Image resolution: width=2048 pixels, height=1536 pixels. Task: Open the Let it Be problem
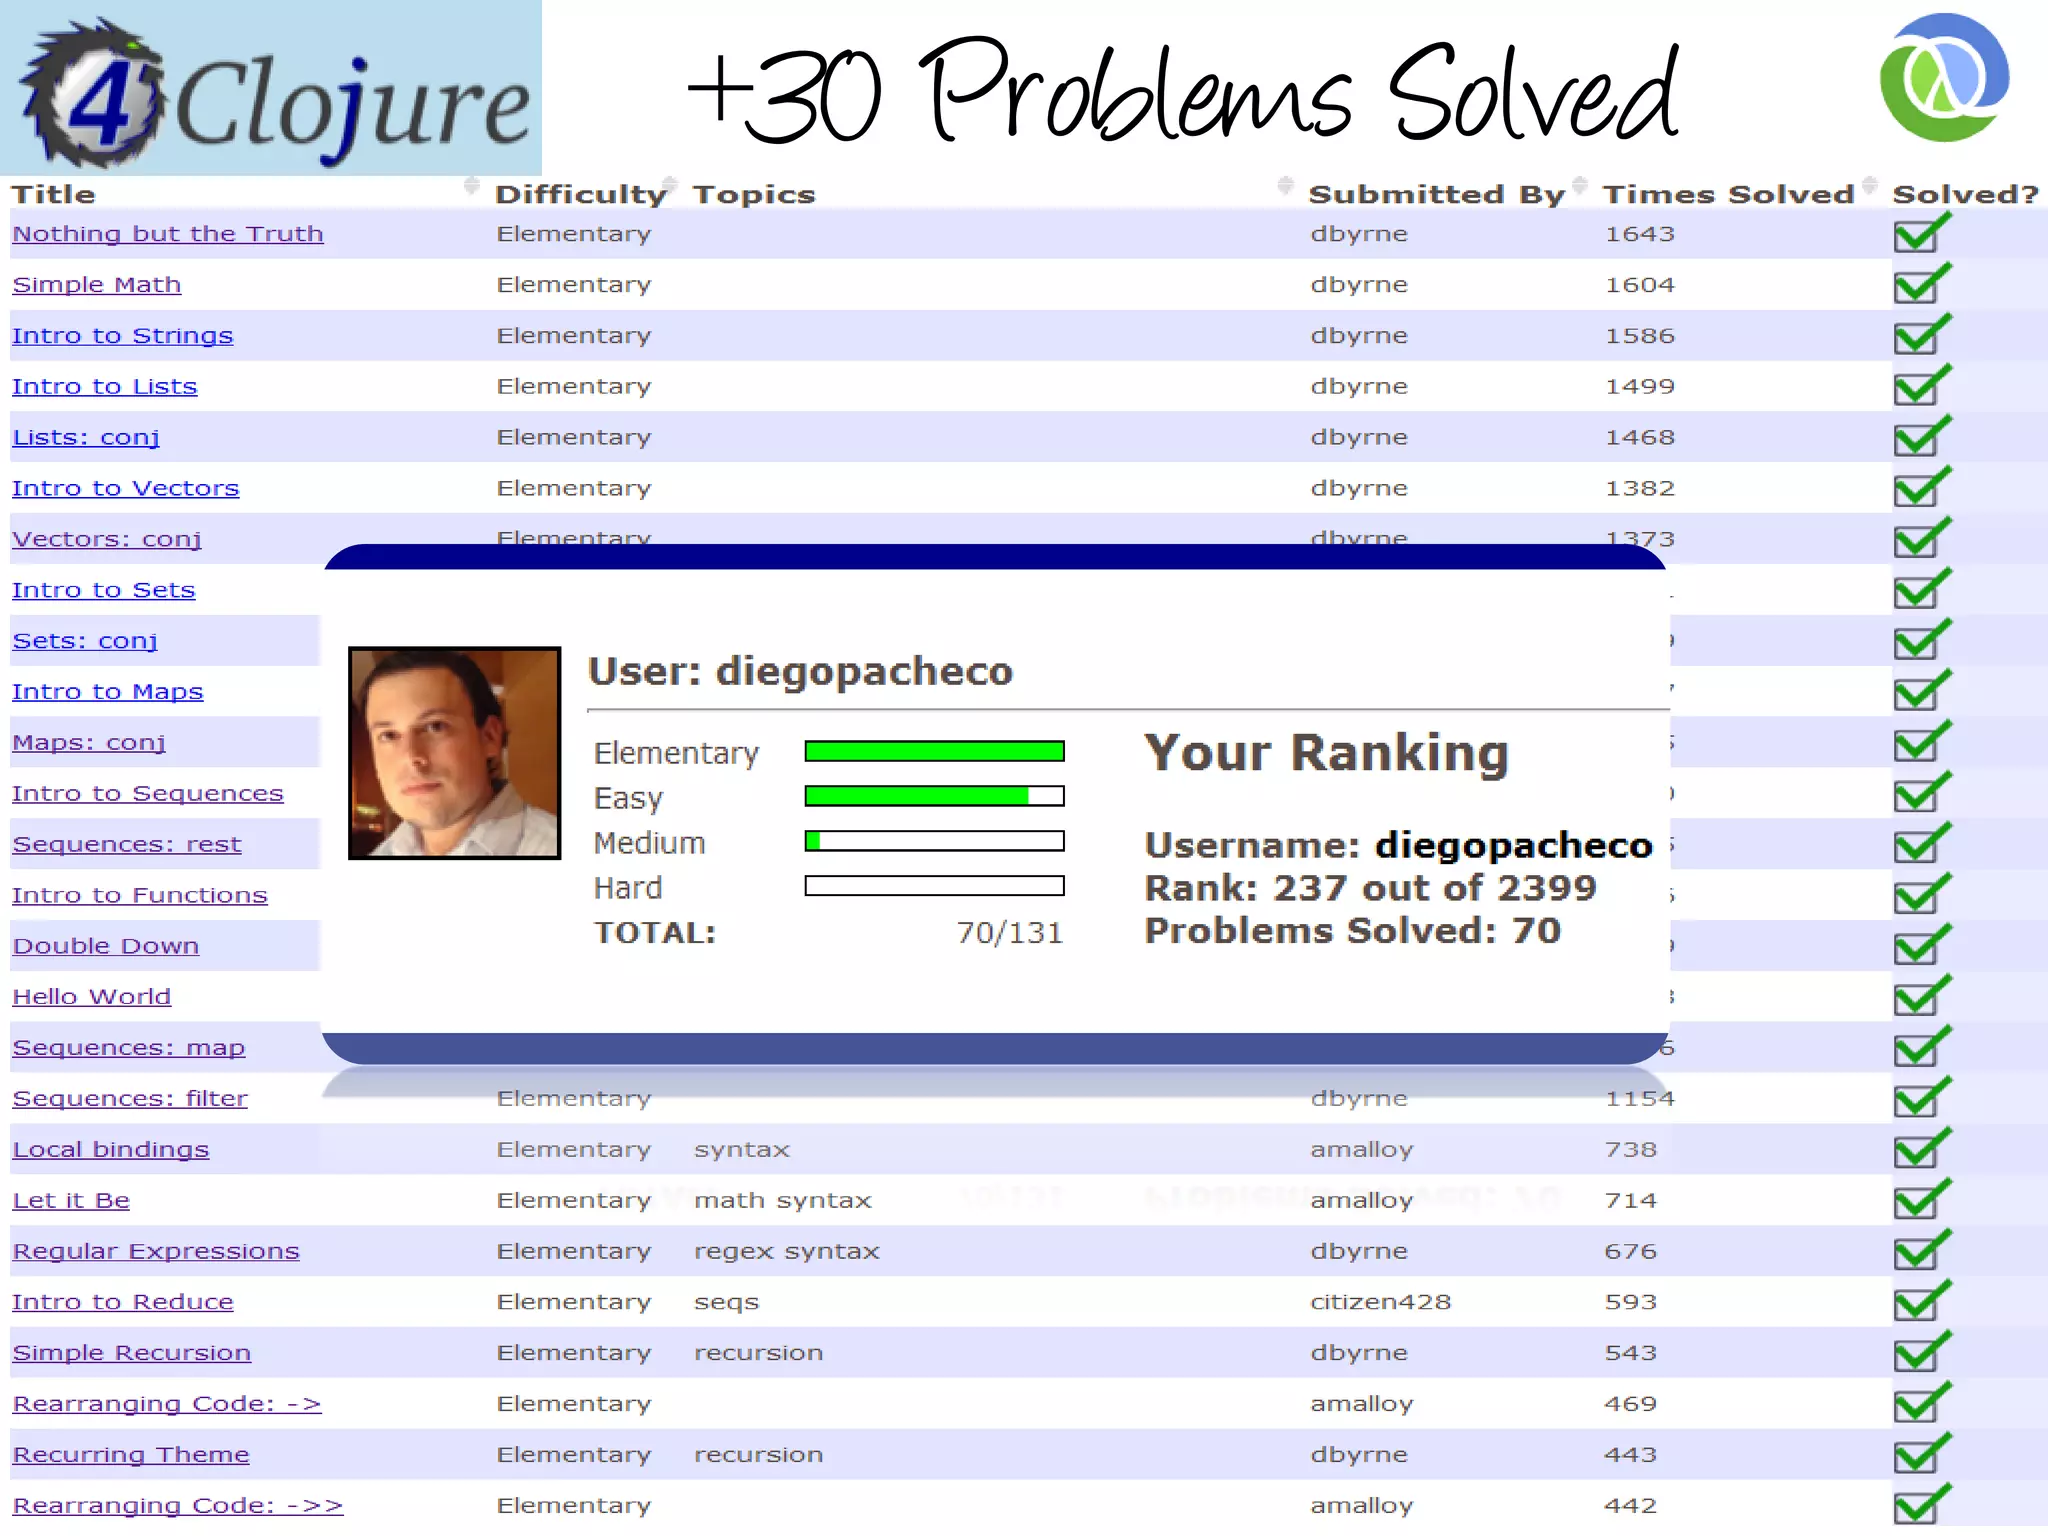(71, 1201)
